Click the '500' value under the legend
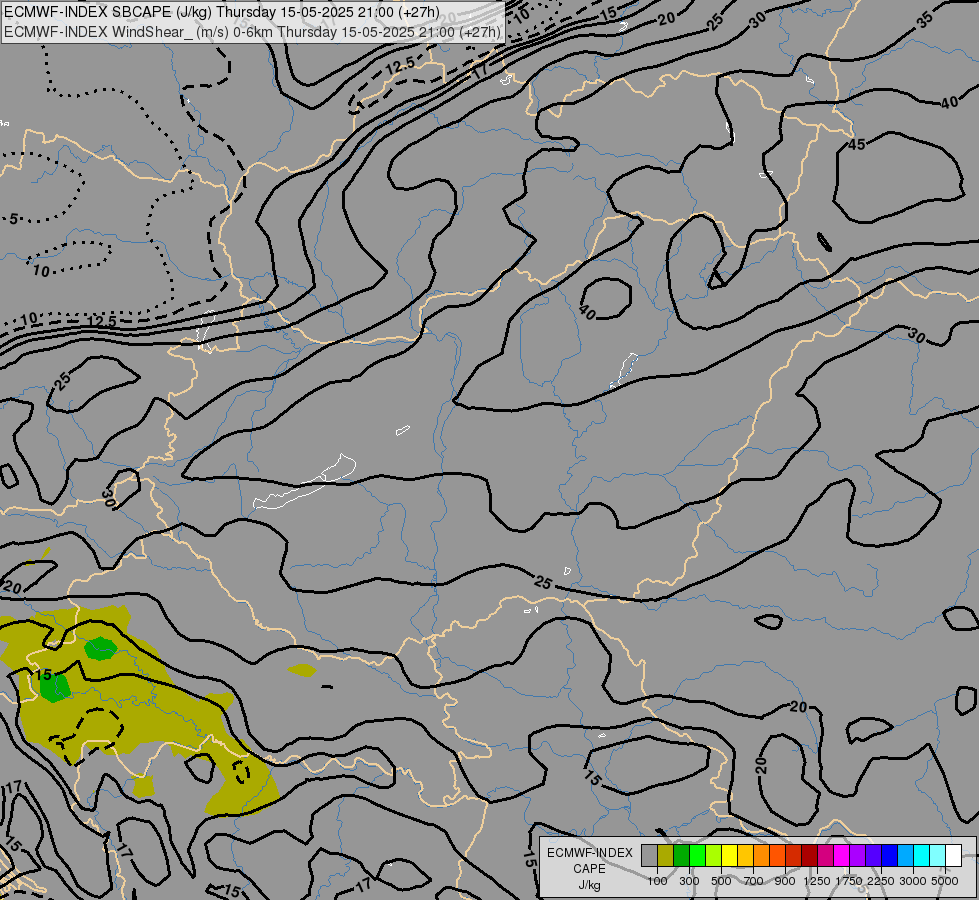The width and height of the screenshot is (979, 900). [721, 881]
